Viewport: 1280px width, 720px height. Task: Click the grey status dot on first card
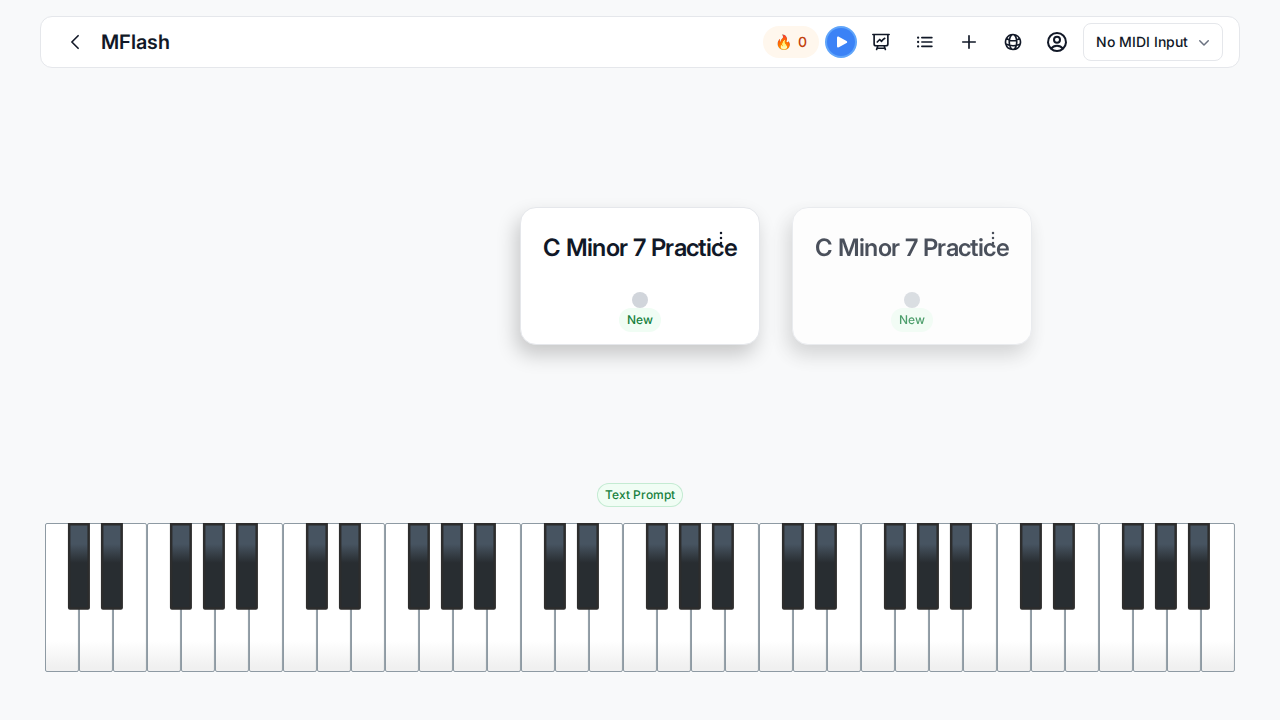(x=640, y=300)
